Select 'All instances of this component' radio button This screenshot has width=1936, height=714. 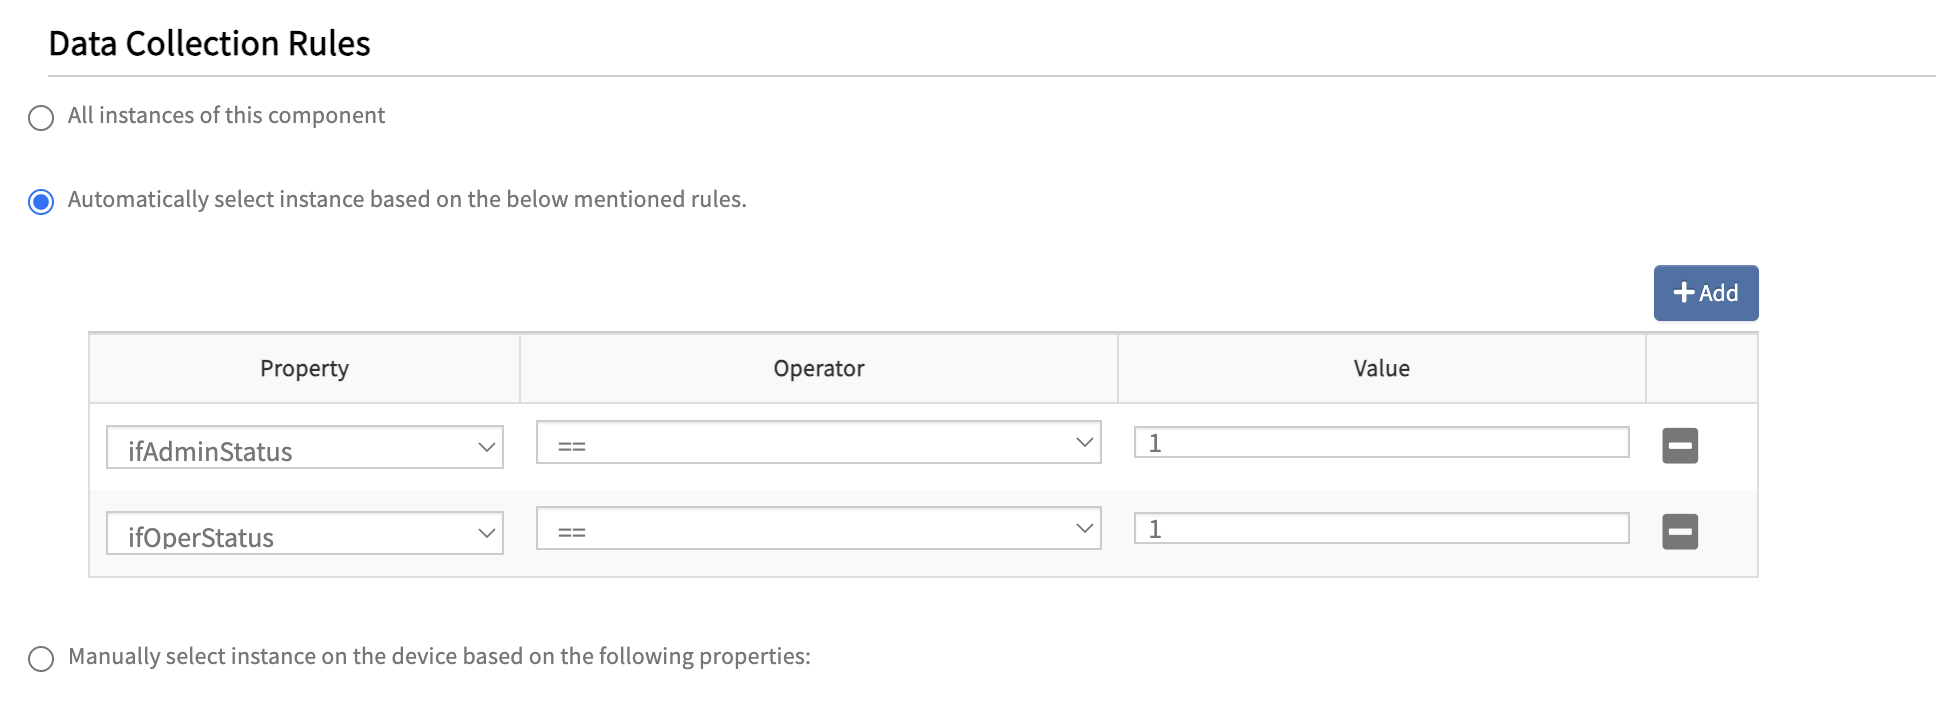[x=41, y=118]
